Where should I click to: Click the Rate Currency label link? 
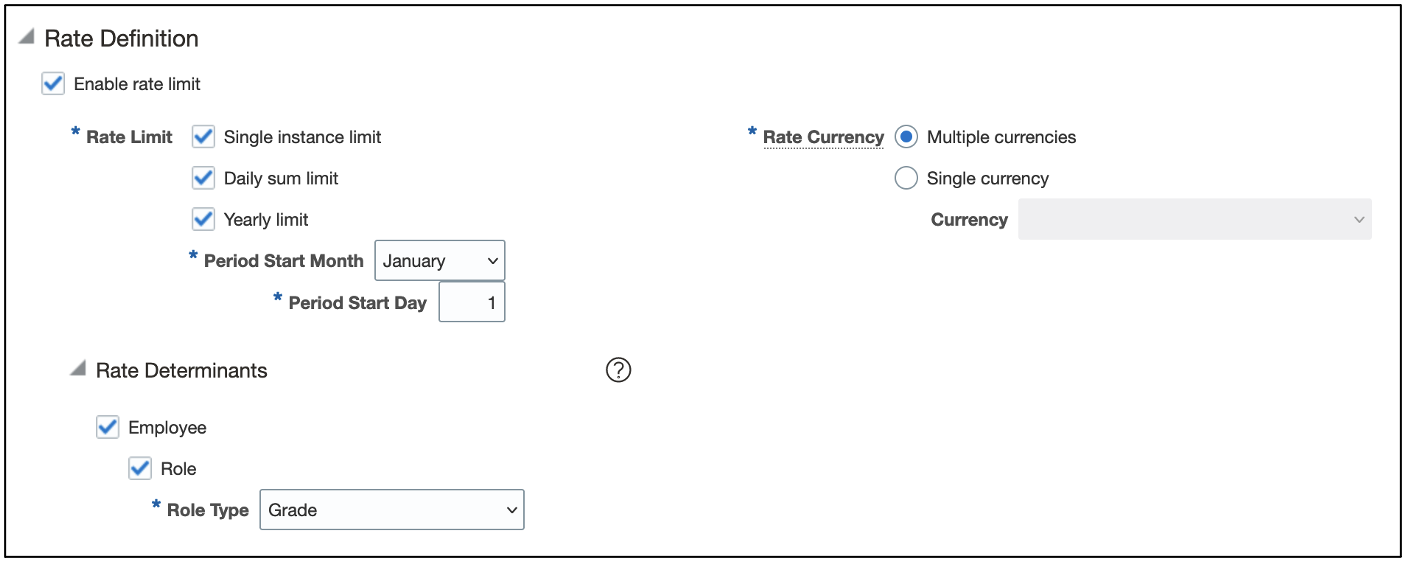coord(823,137)
